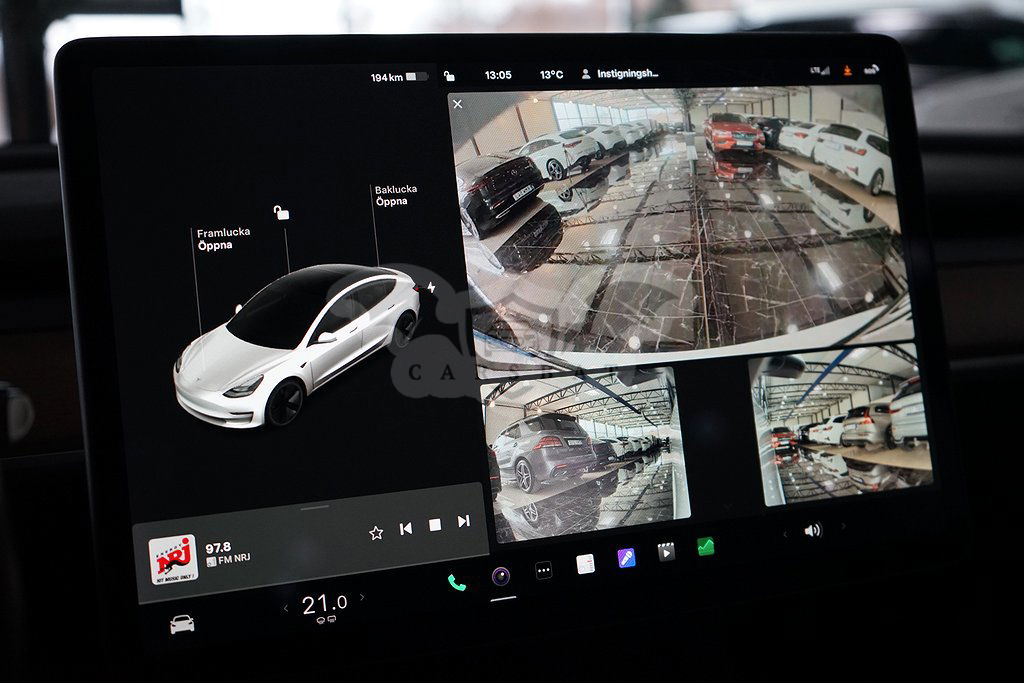Lower temperature with the left arrow
The height and width of the screenshot is (683, 1024).
click(285, 608)
